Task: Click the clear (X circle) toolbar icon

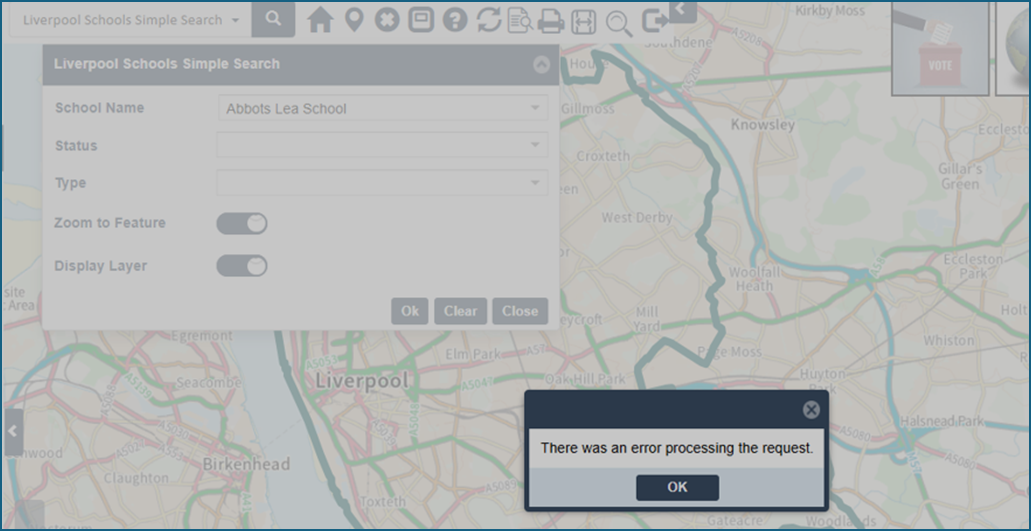Action: tap(387, 20)
